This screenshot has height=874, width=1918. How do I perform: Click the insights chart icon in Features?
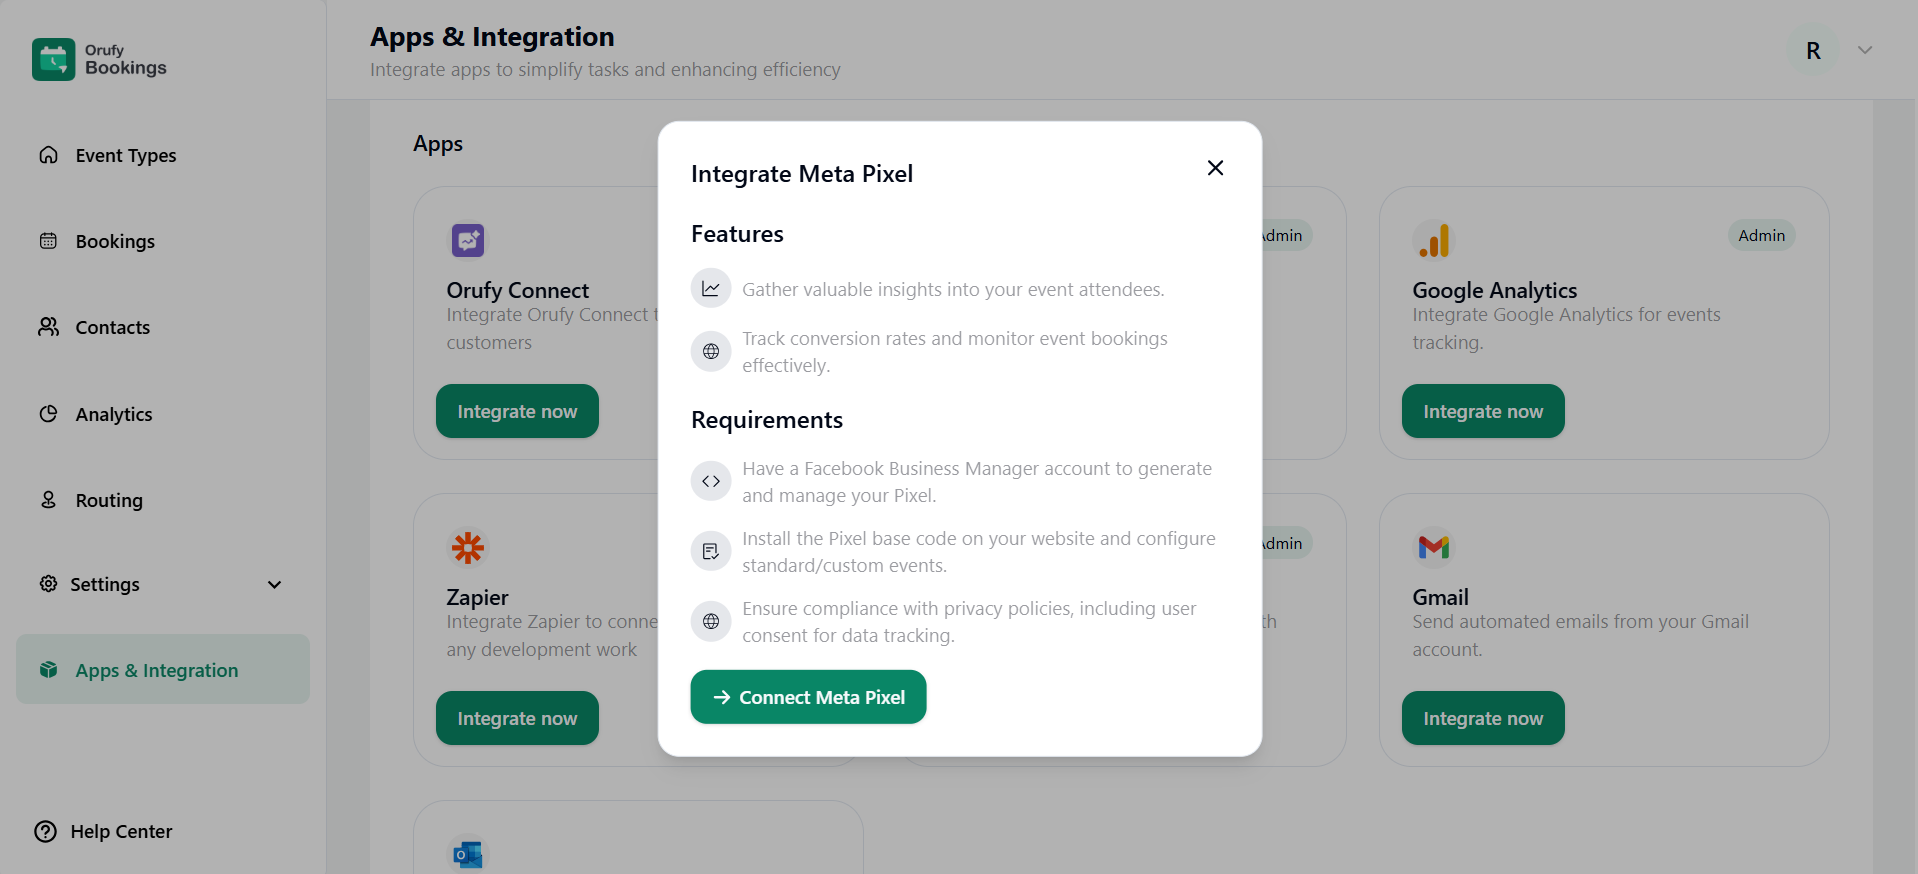click(711, 289)
